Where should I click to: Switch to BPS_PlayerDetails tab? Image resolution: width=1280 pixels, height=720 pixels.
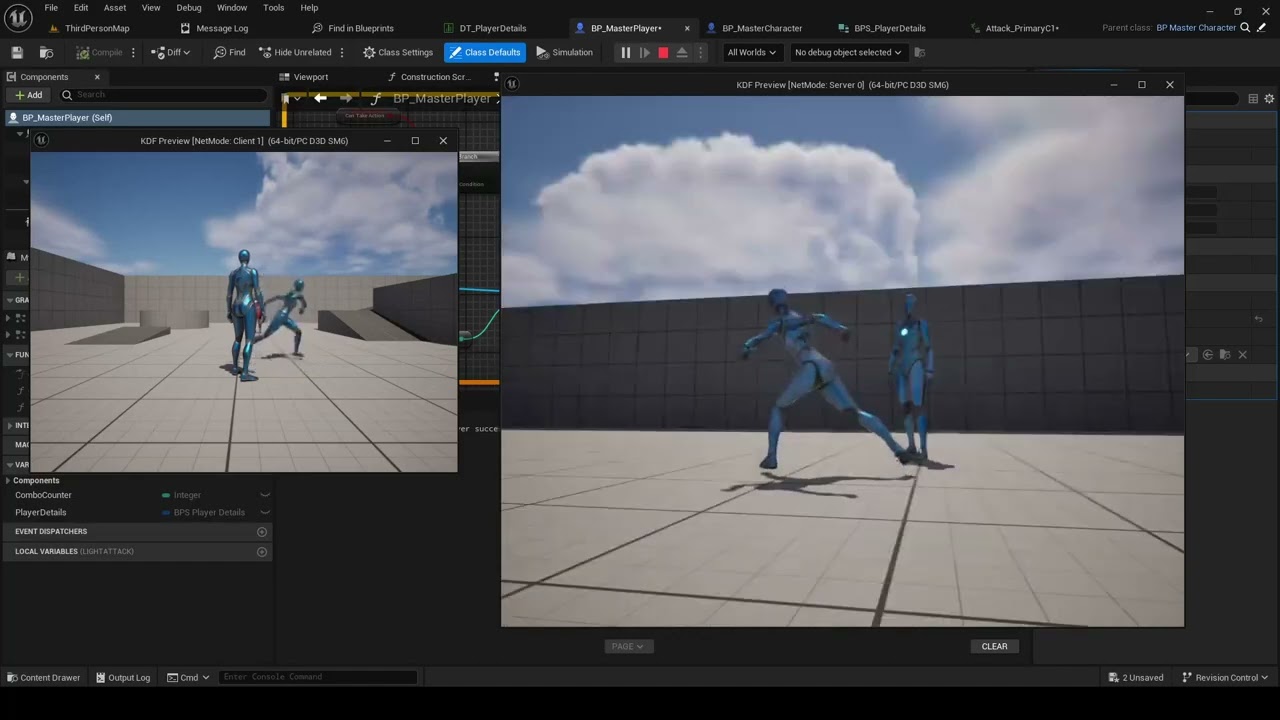click(890, 28)
